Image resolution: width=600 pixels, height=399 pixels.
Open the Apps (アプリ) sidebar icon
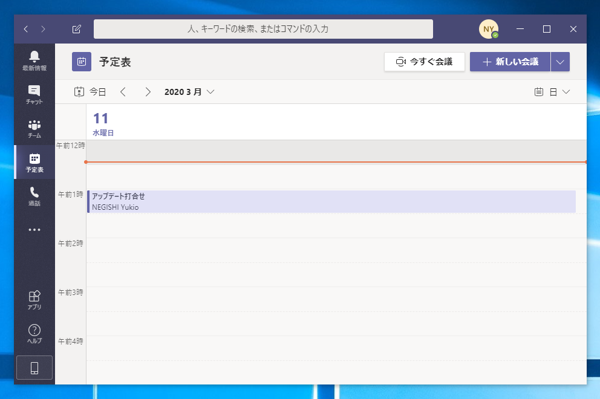click(34, 300)
